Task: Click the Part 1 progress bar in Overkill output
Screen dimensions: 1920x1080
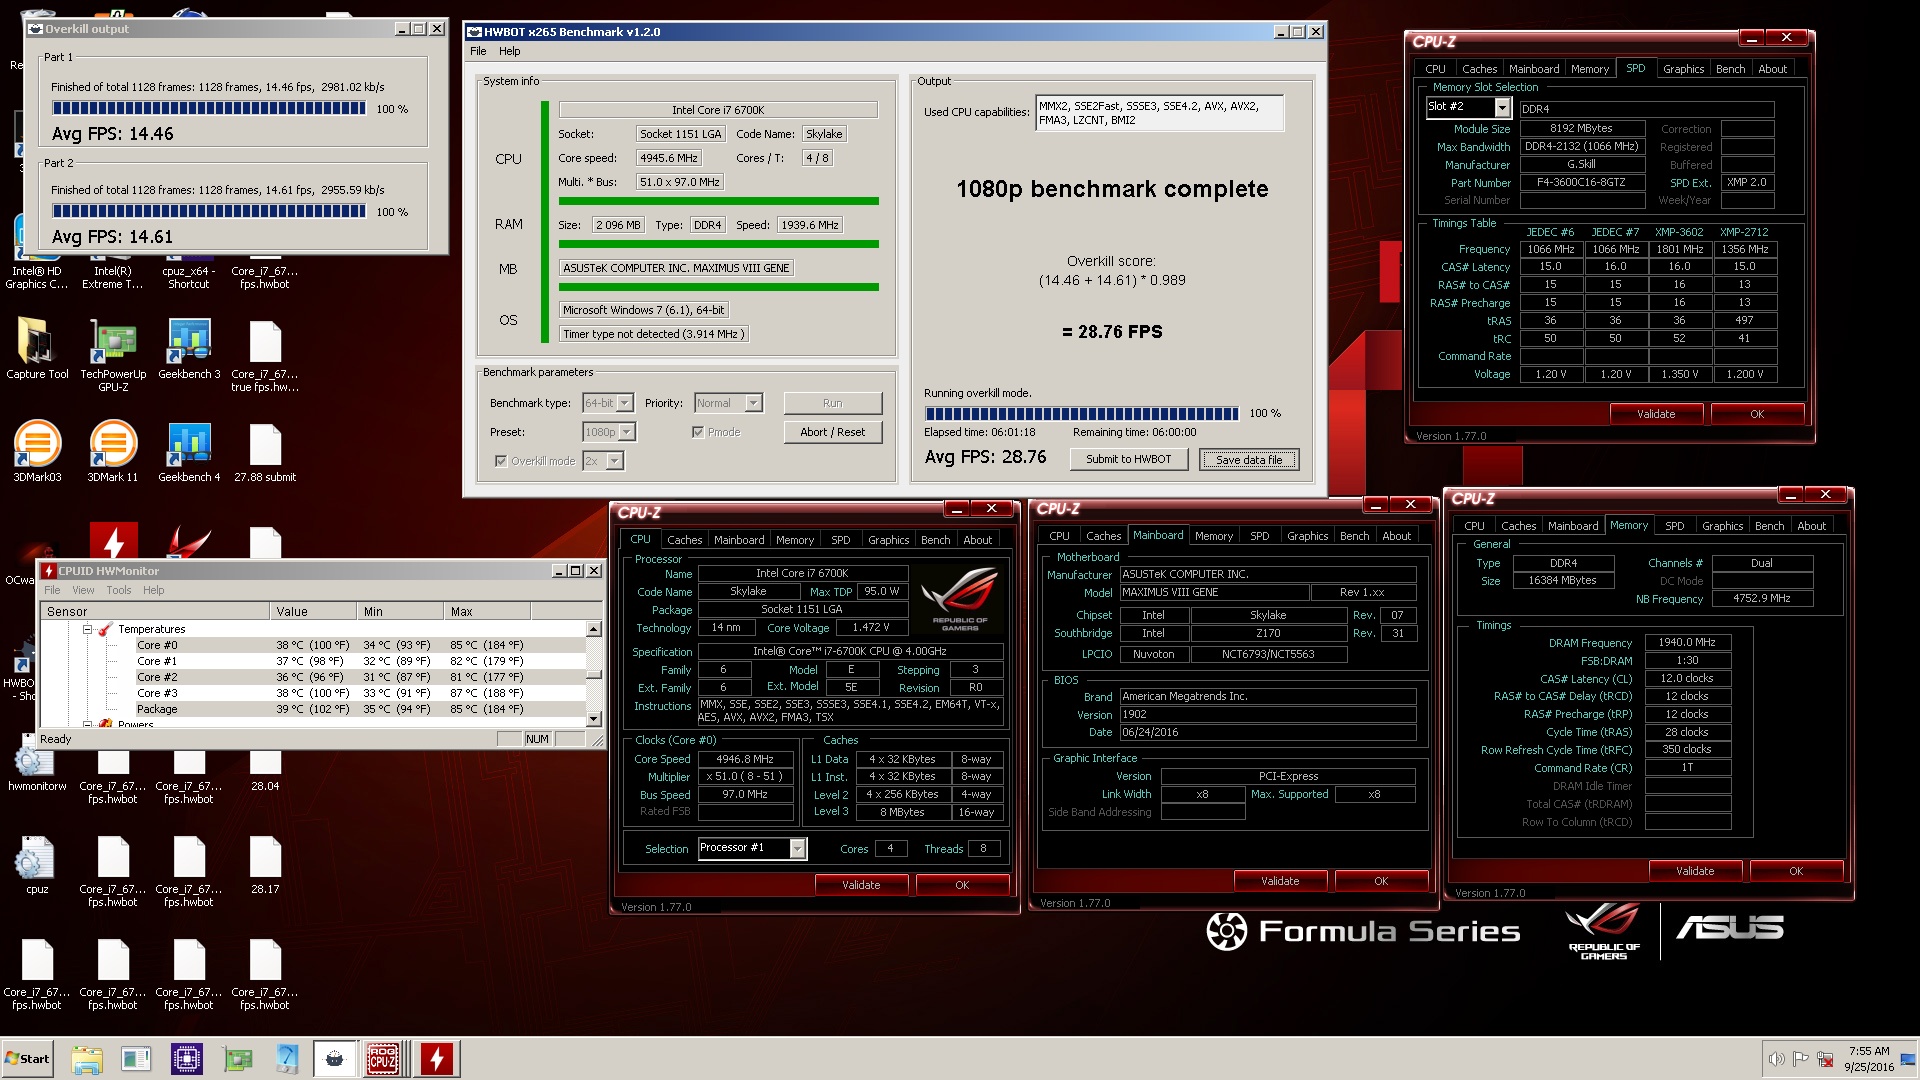Action: pos(209,108)
